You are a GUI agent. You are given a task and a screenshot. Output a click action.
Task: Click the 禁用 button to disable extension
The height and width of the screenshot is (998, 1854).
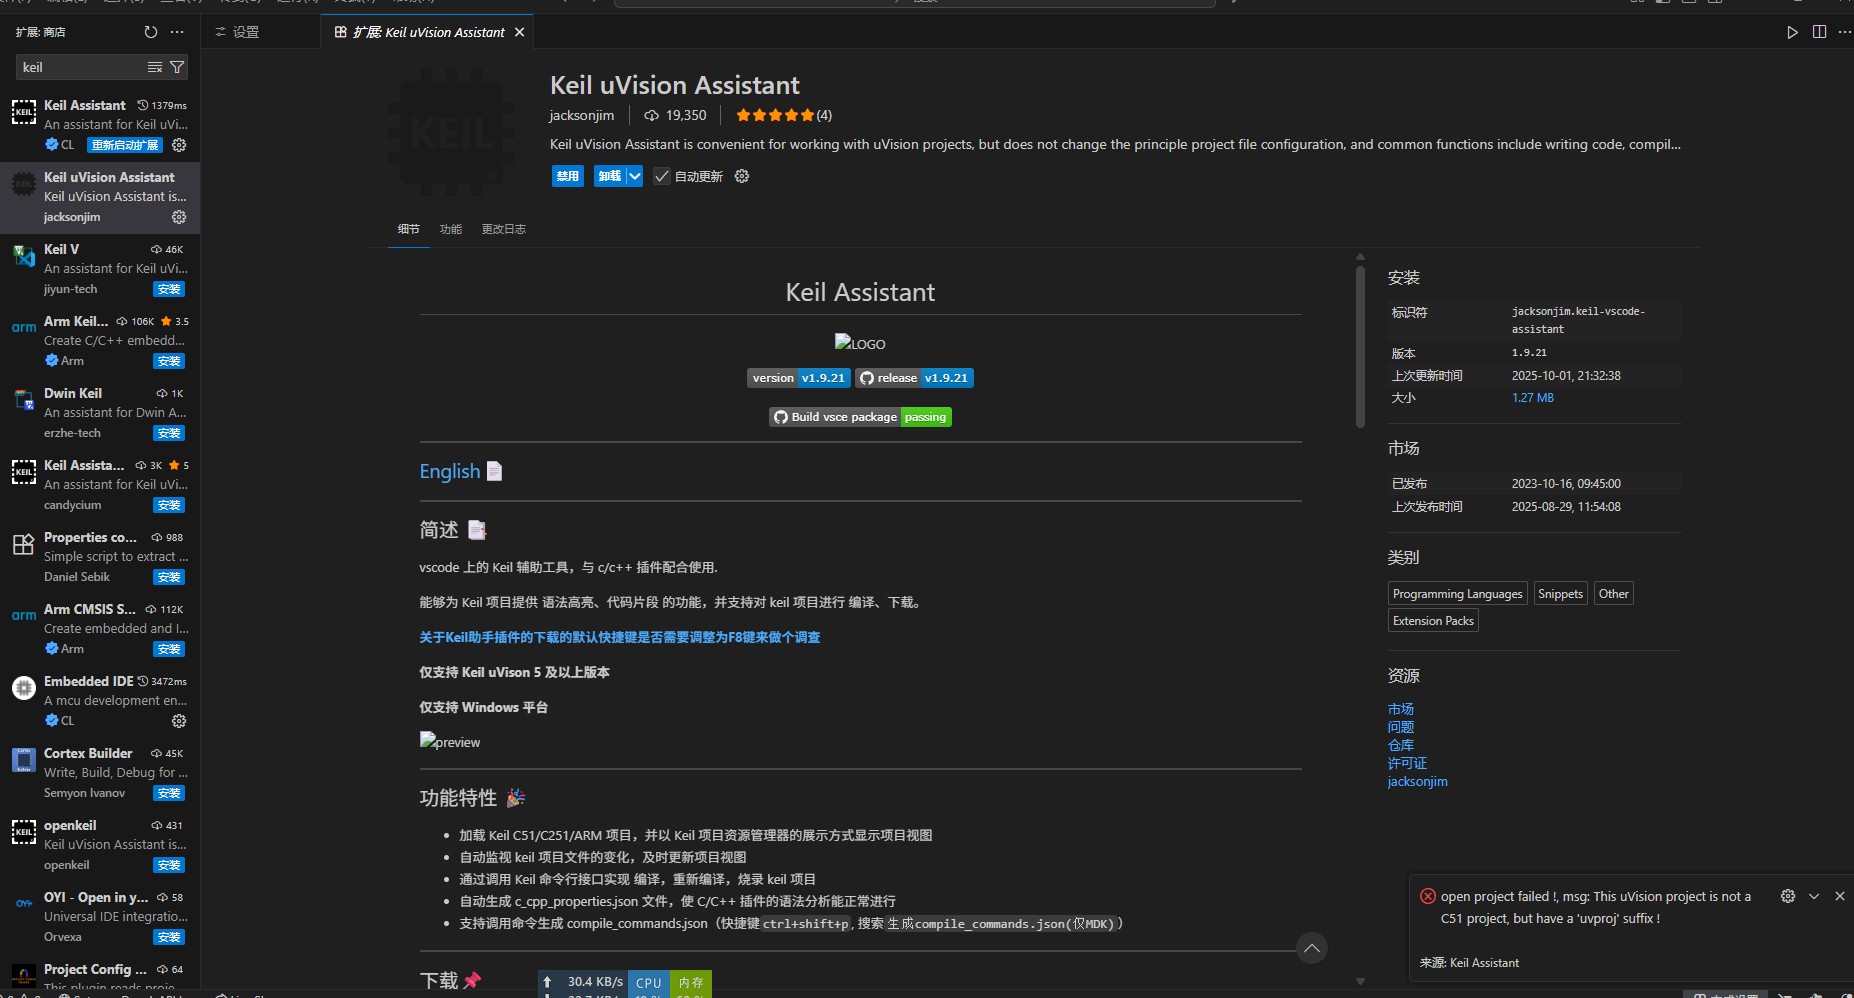click(567, 176)
